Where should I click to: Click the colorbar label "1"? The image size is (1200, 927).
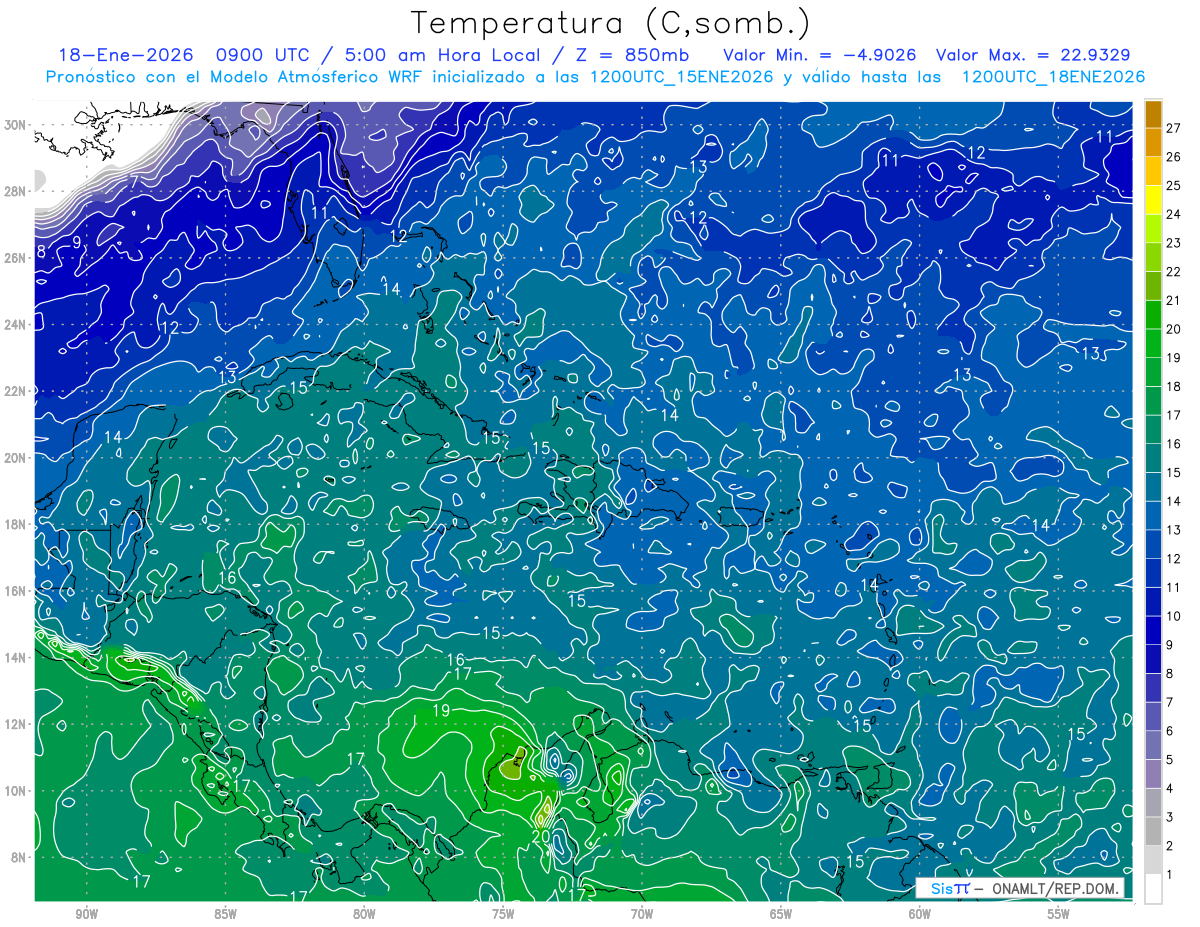[1169, 875]
